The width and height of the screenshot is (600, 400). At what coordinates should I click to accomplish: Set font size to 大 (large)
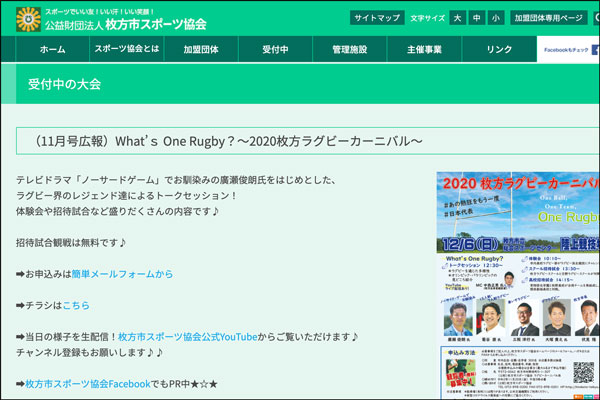457,18
